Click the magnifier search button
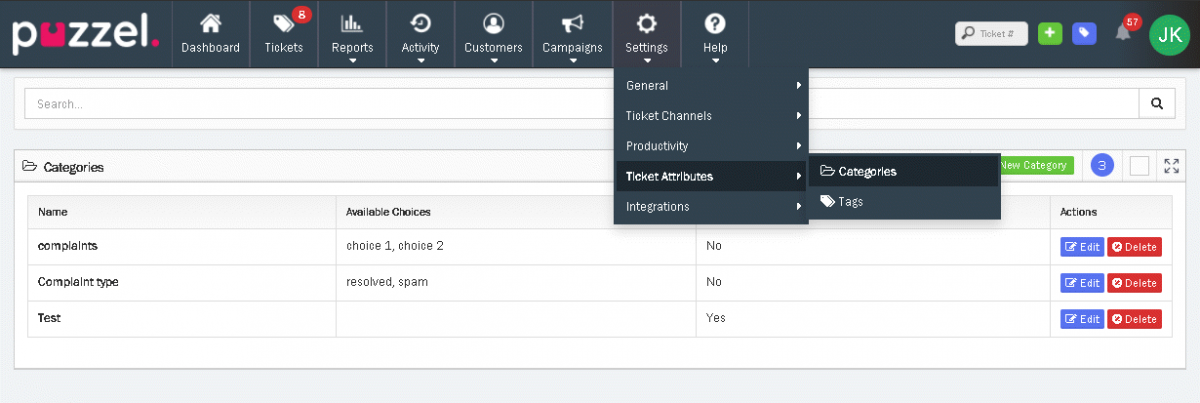1200x403 pixels. (1156, 103)
